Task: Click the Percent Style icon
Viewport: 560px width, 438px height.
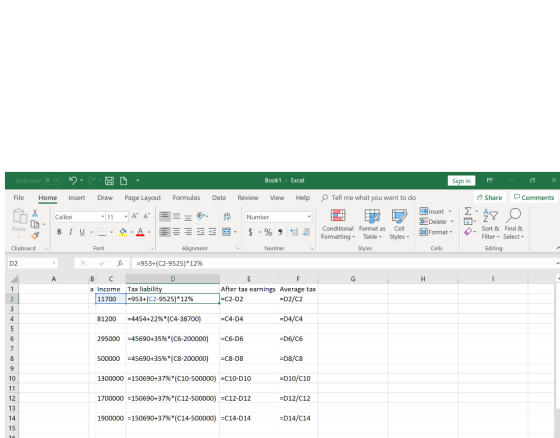Action: [268, 232]
